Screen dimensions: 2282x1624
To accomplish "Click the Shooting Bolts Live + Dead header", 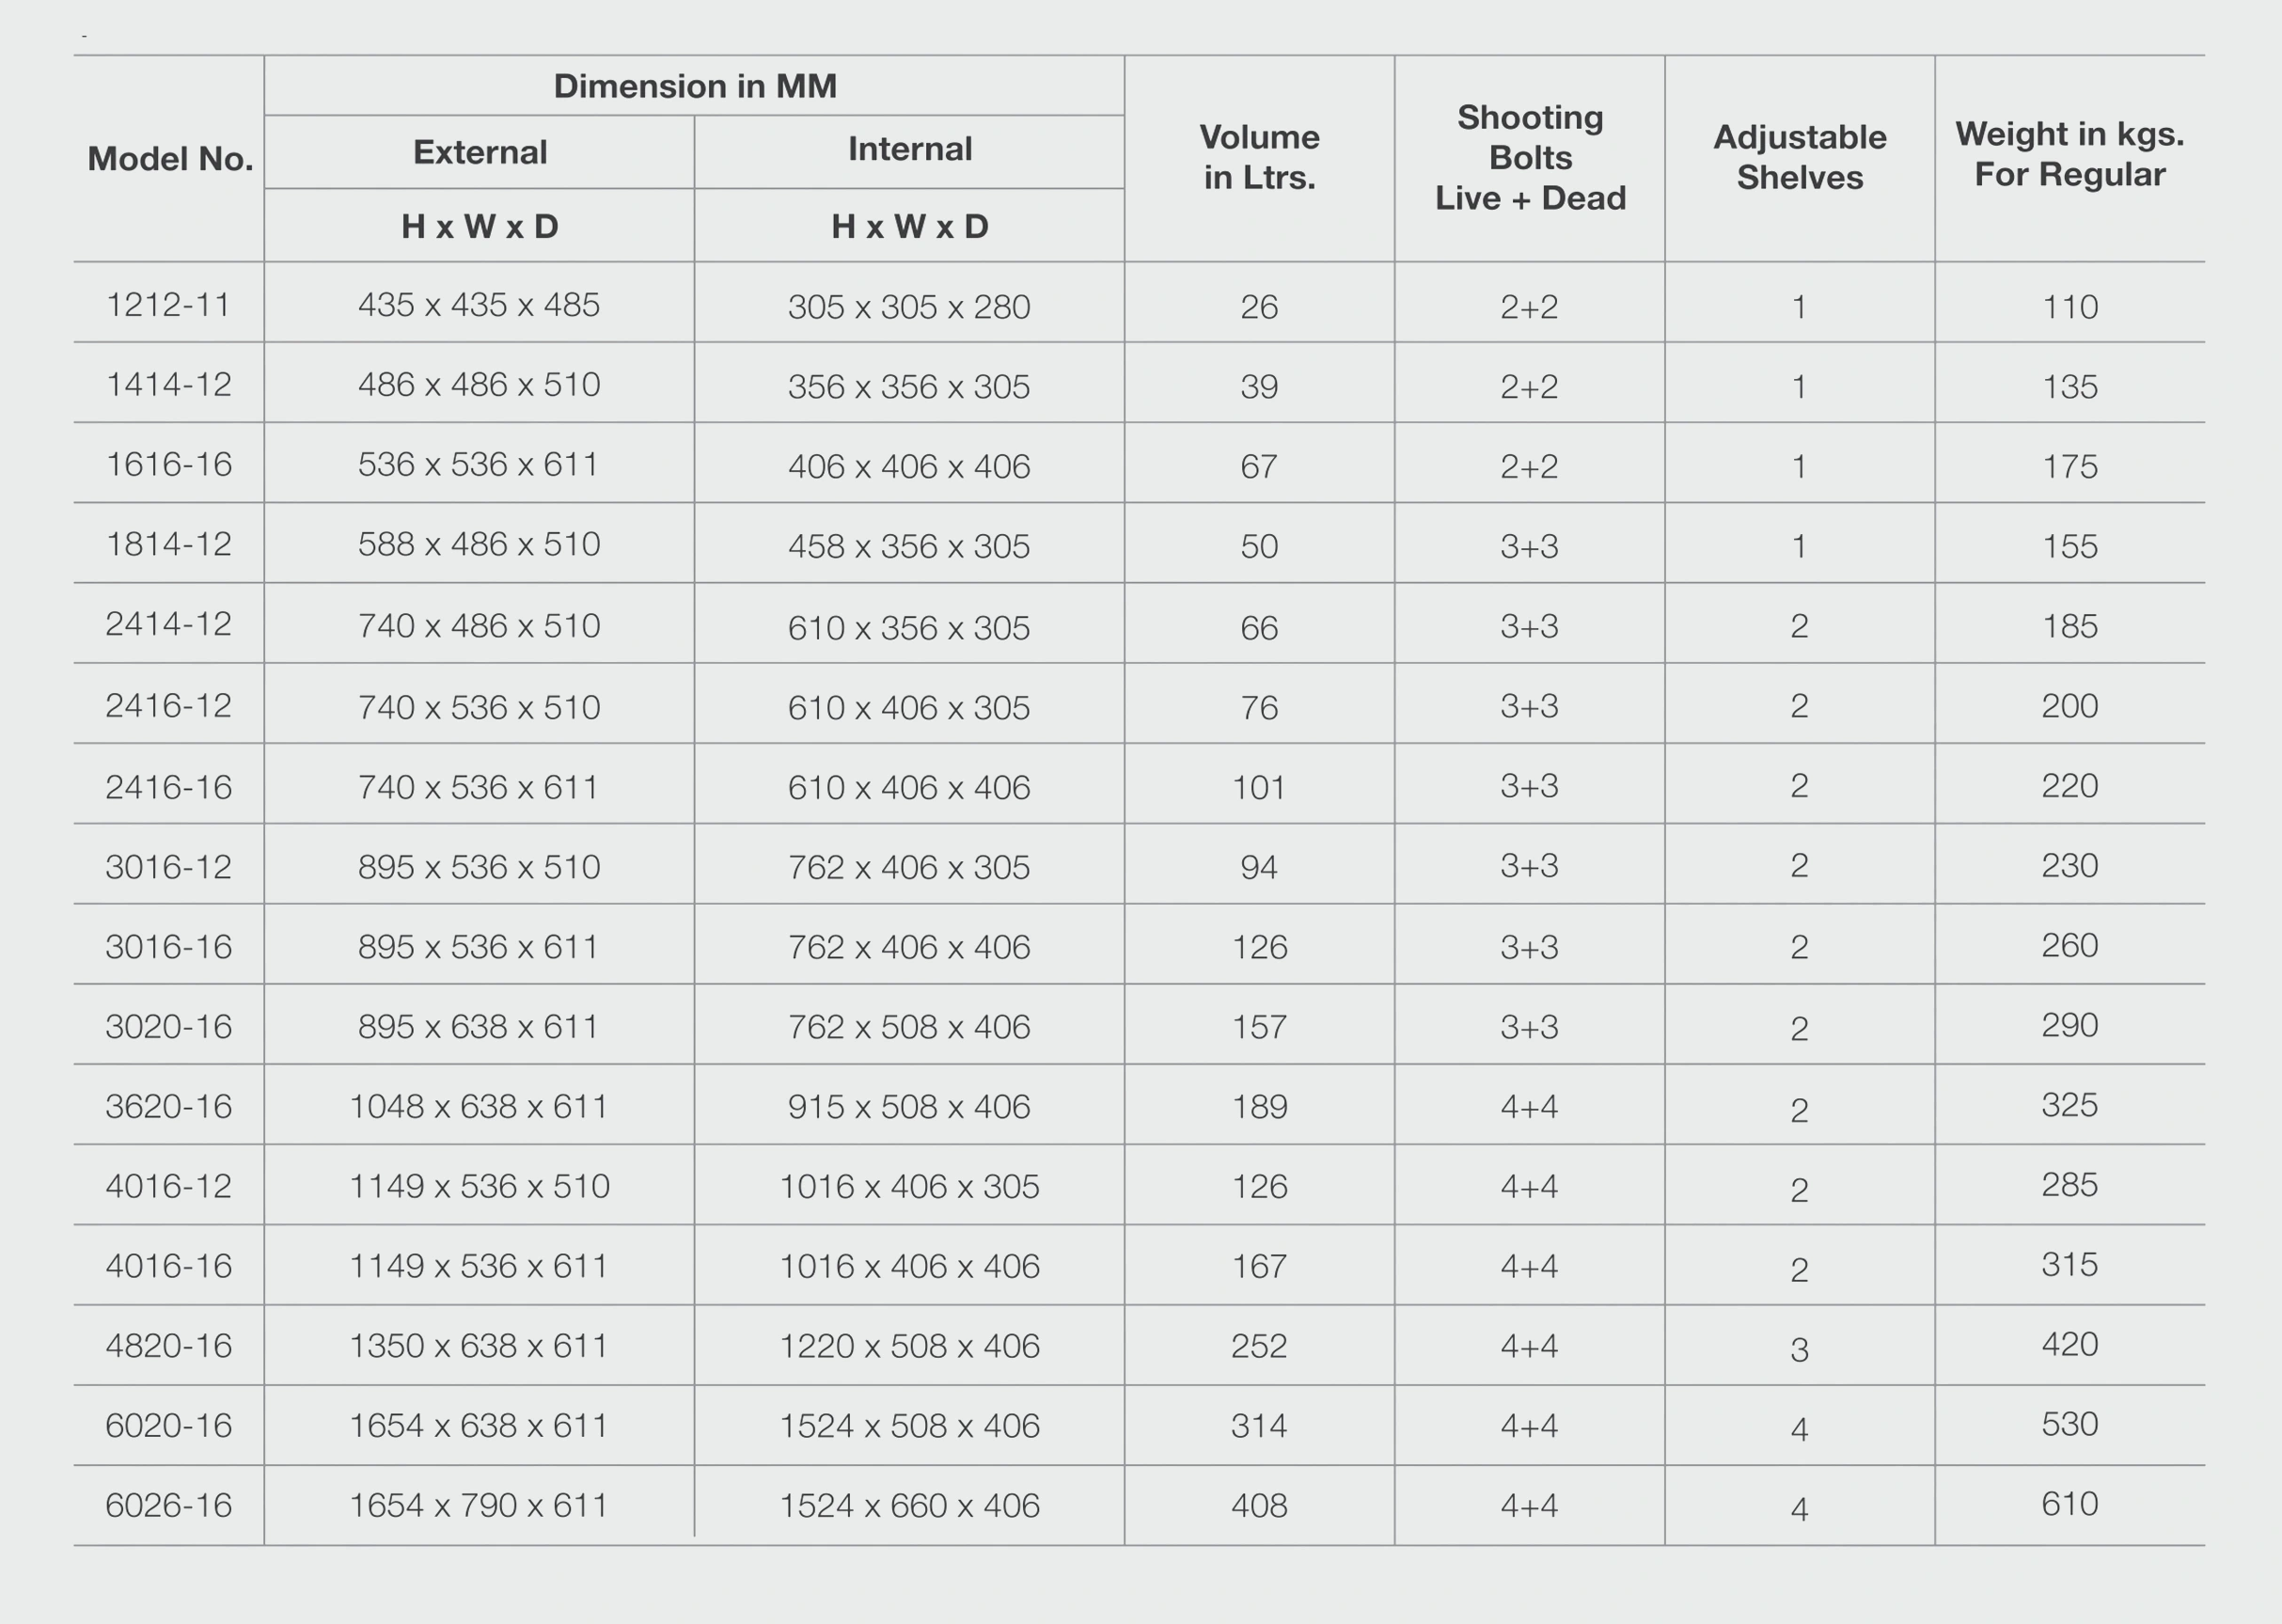I will click(x=1530, y=157).
